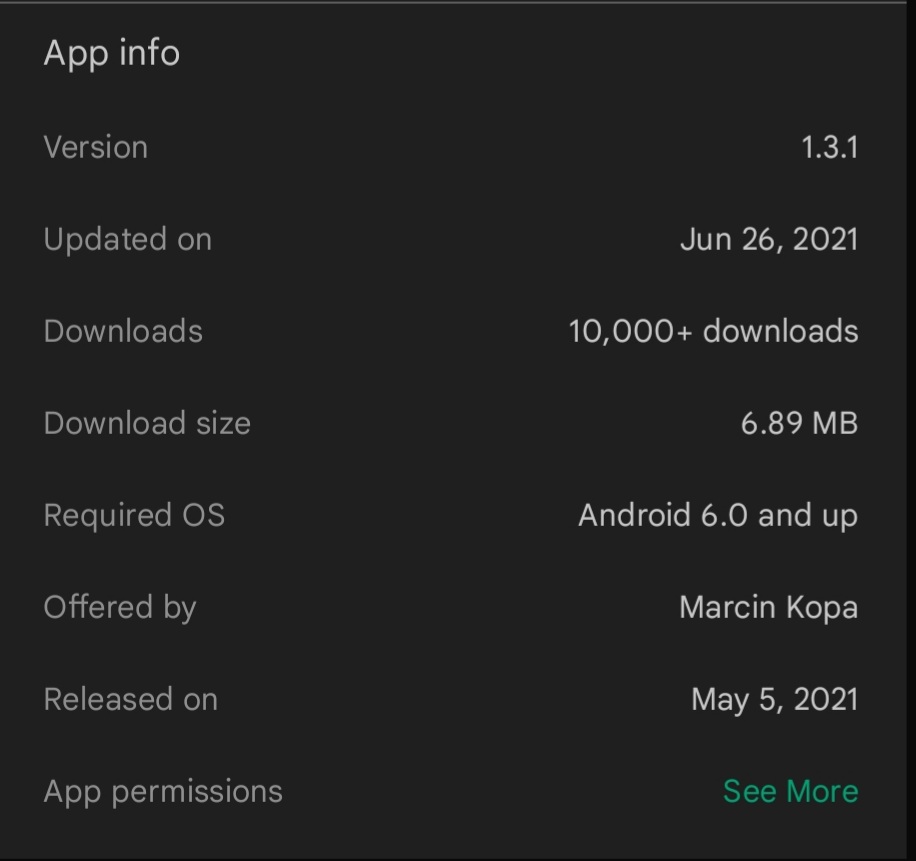Expand the app permissions details
The height and width of the screenshot is (861, 916).
789,791
